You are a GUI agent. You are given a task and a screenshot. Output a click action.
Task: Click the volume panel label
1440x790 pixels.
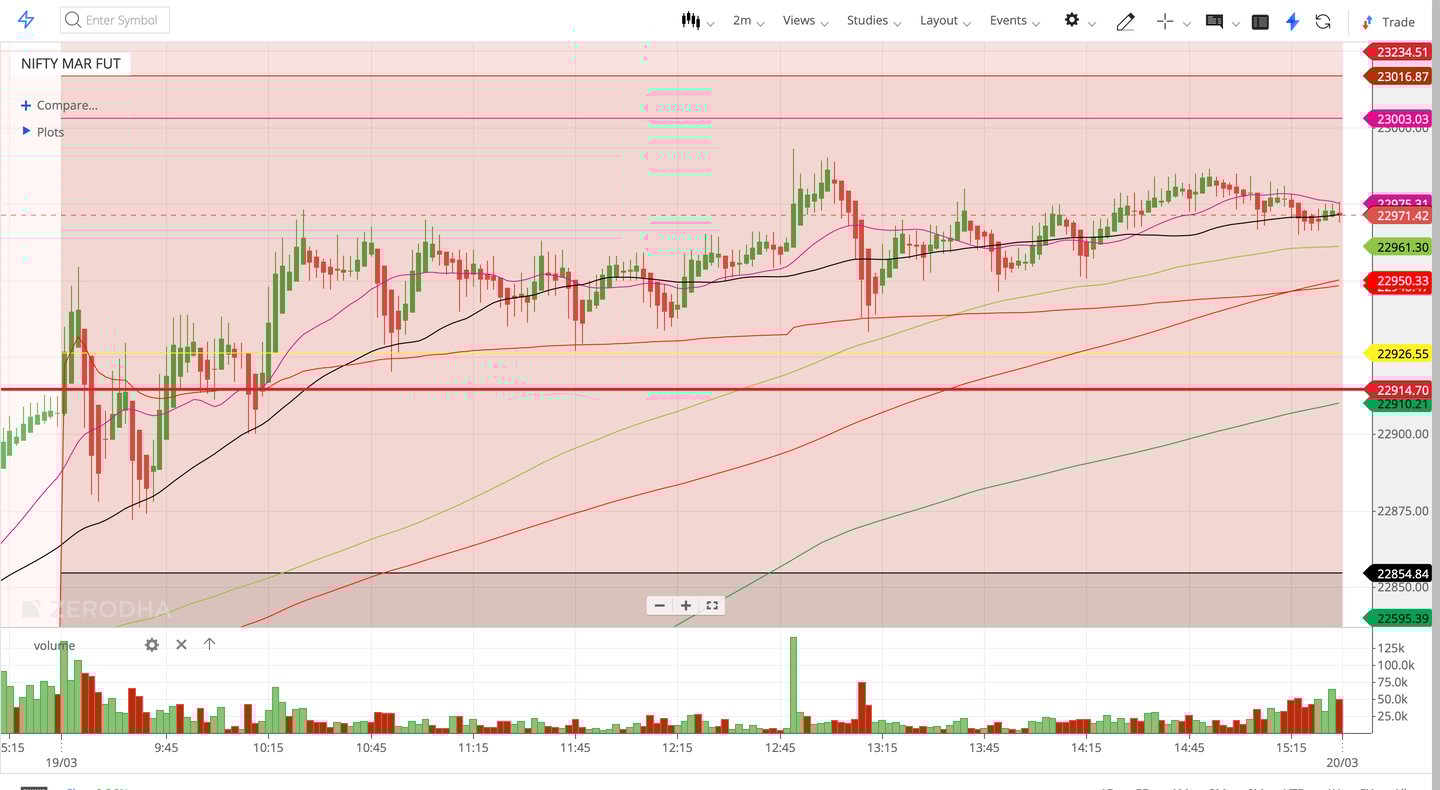tap(54, 645)
